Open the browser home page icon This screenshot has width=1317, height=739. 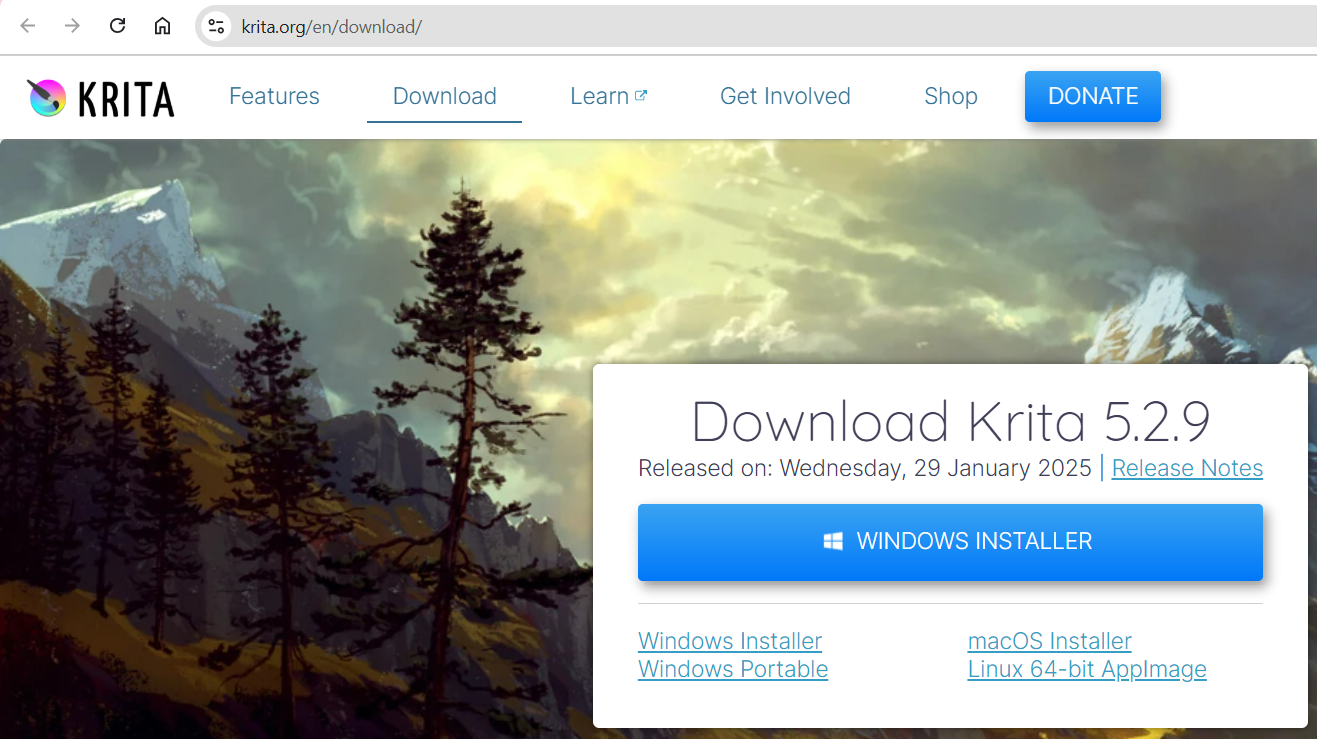[x=162, y=26]
